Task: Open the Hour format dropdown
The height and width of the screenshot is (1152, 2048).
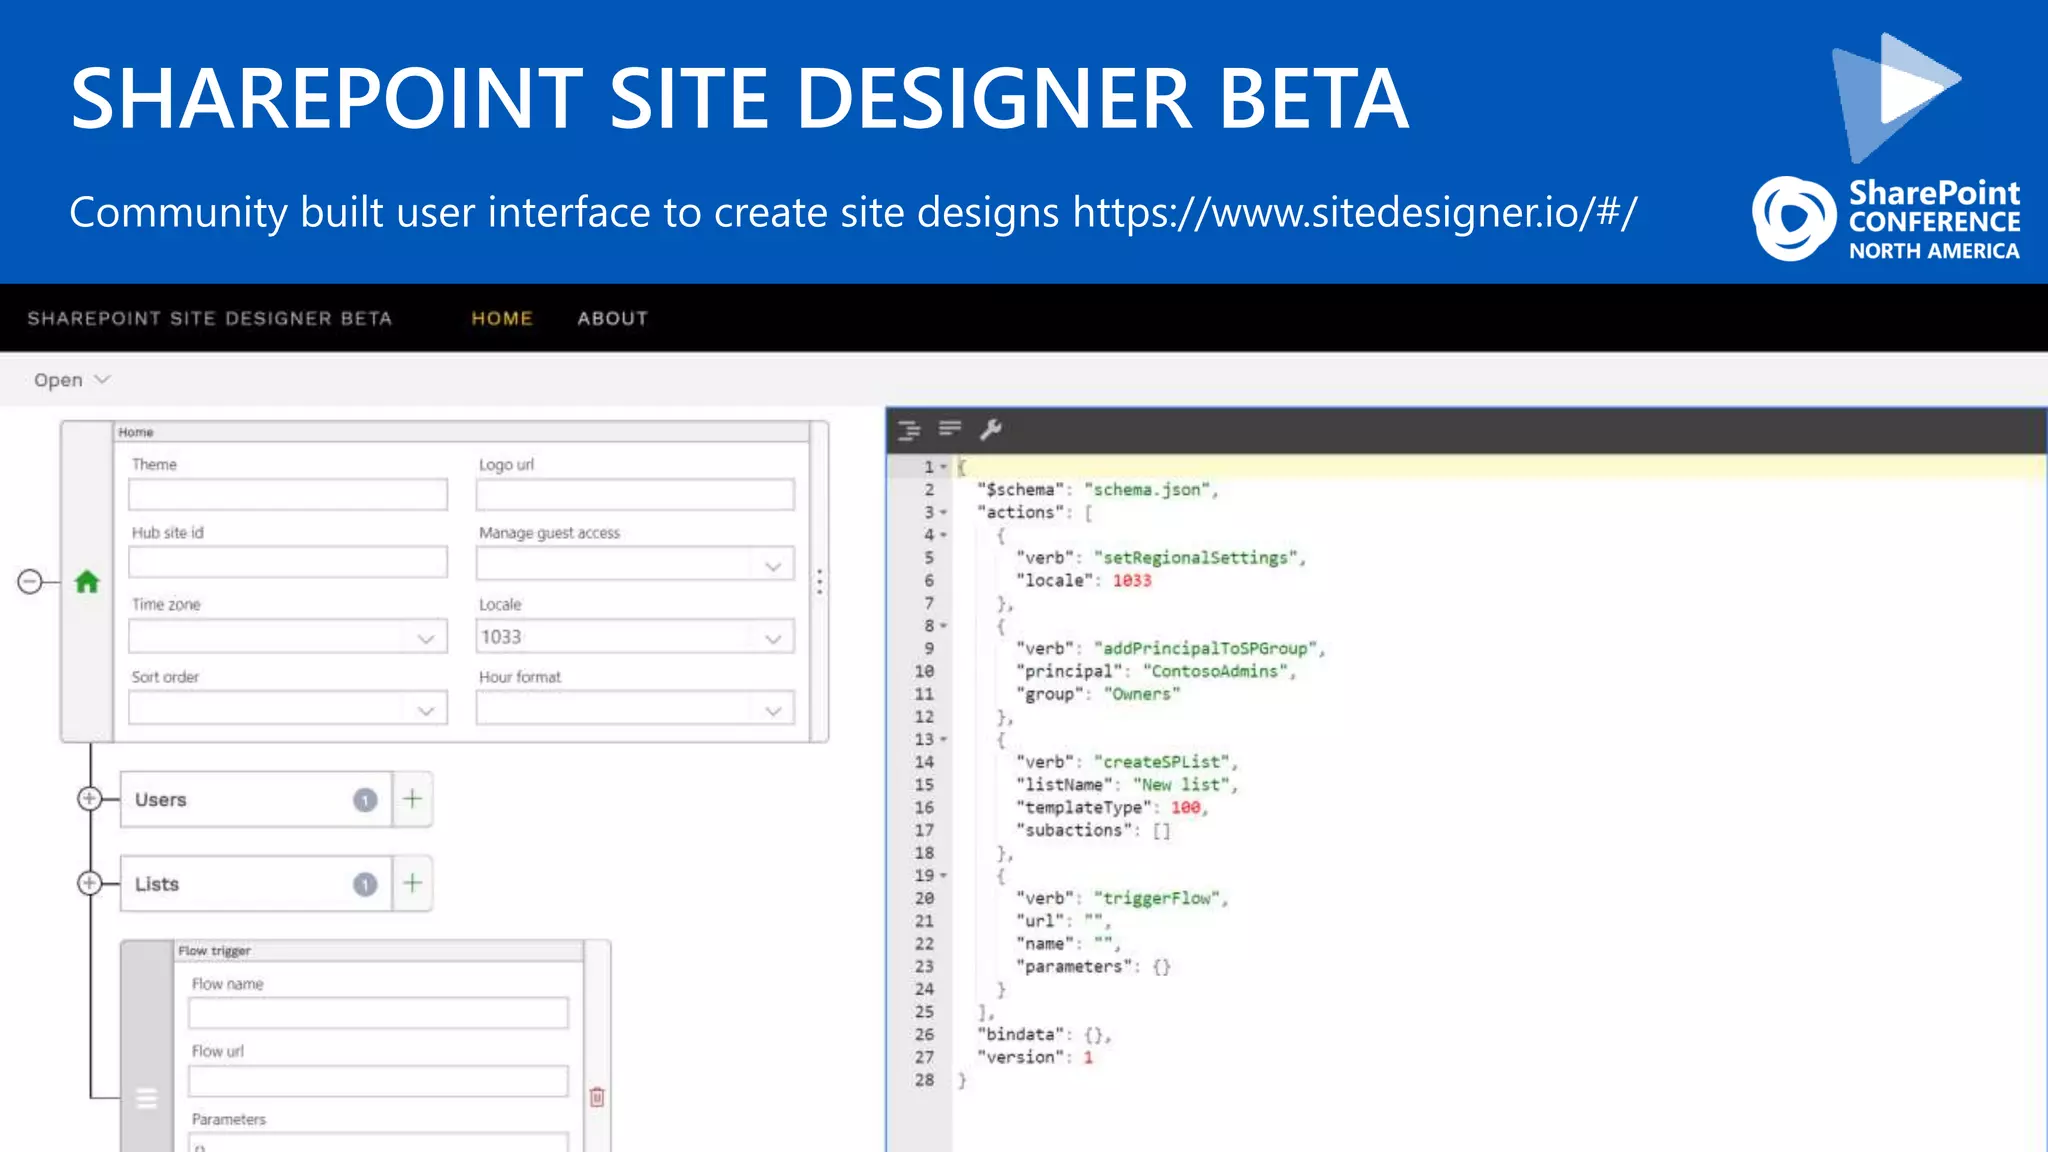Action: point(635,709)
